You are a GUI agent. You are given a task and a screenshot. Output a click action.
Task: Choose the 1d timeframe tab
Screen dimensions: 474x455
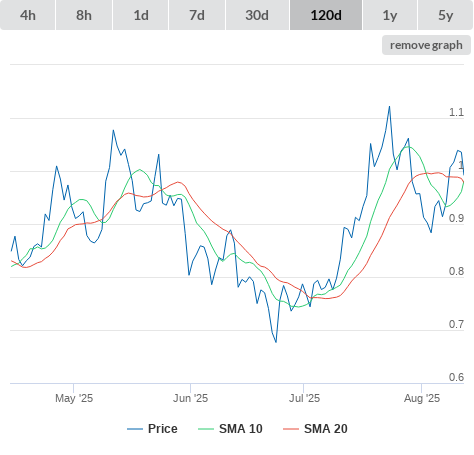pyautogui.click(x=141, y=15)
